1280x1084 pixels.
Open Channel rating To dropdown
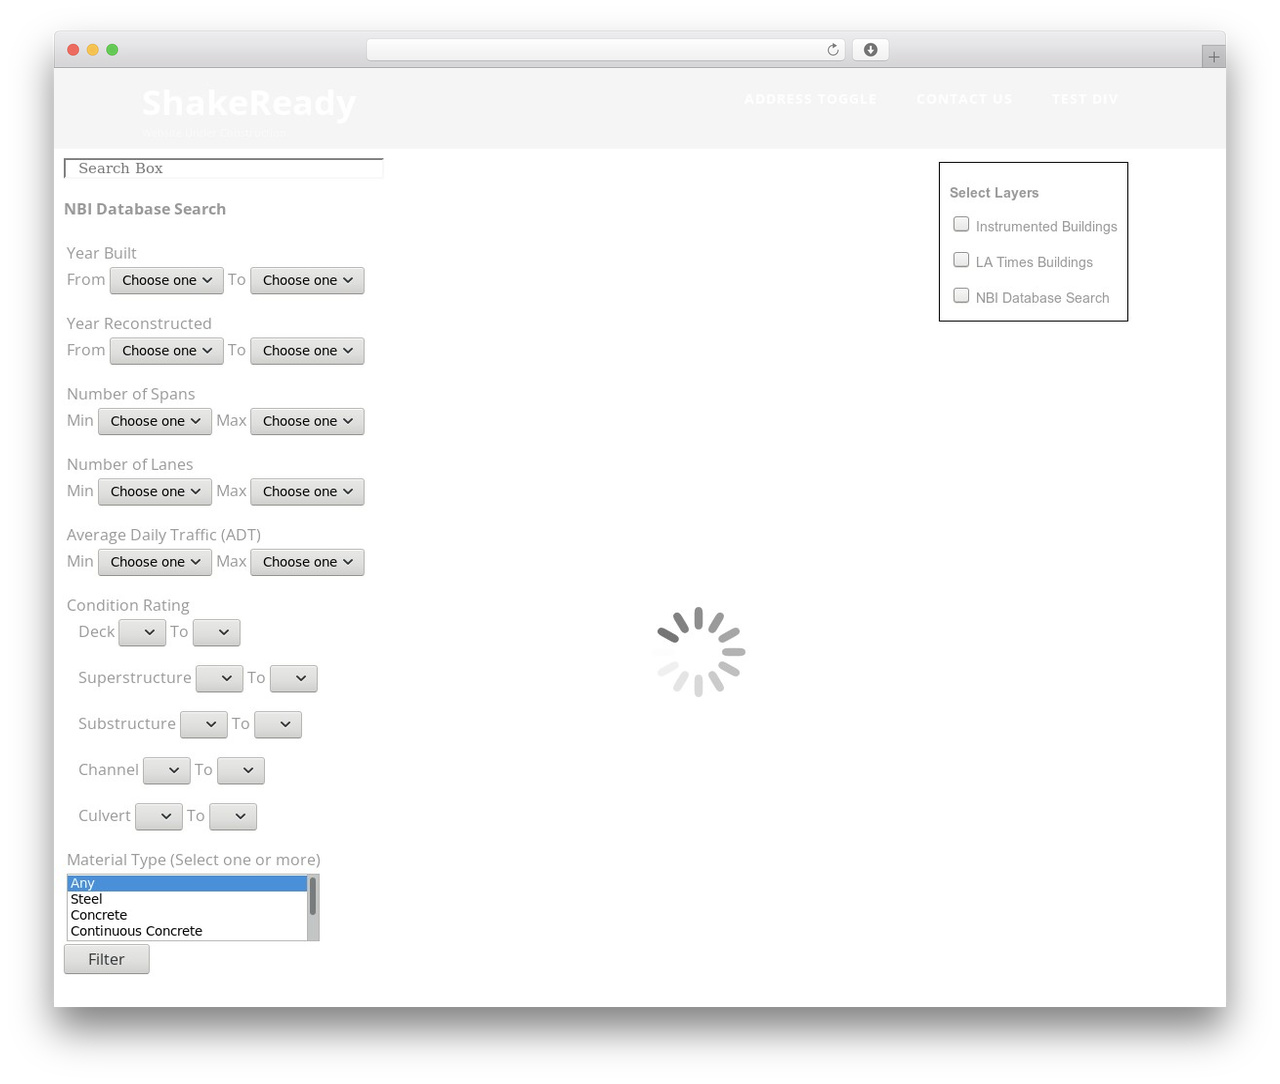click(241, 770)
